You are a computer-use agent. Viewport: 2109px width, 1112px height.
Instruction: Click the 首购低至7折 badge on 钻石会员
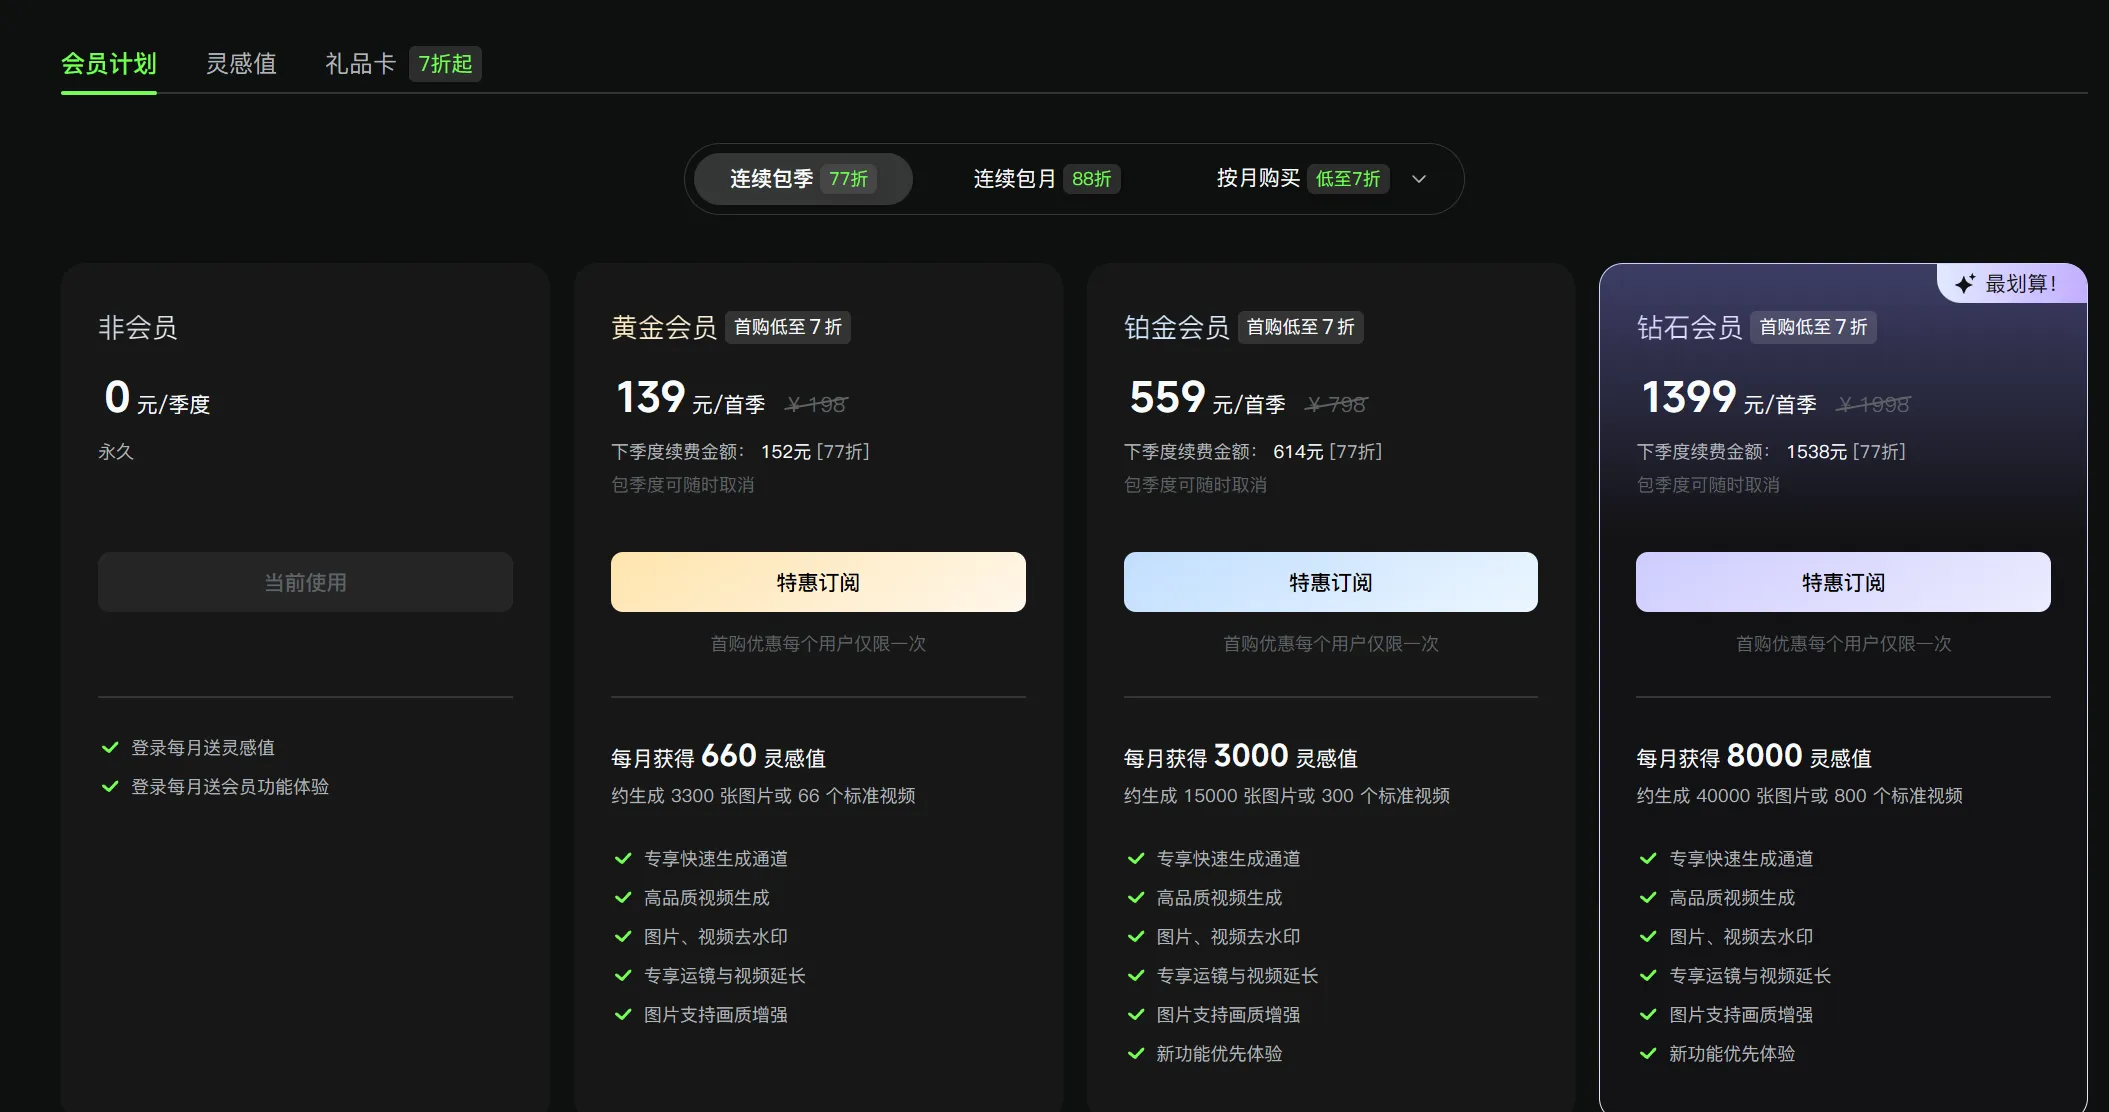coord(1813,327)
